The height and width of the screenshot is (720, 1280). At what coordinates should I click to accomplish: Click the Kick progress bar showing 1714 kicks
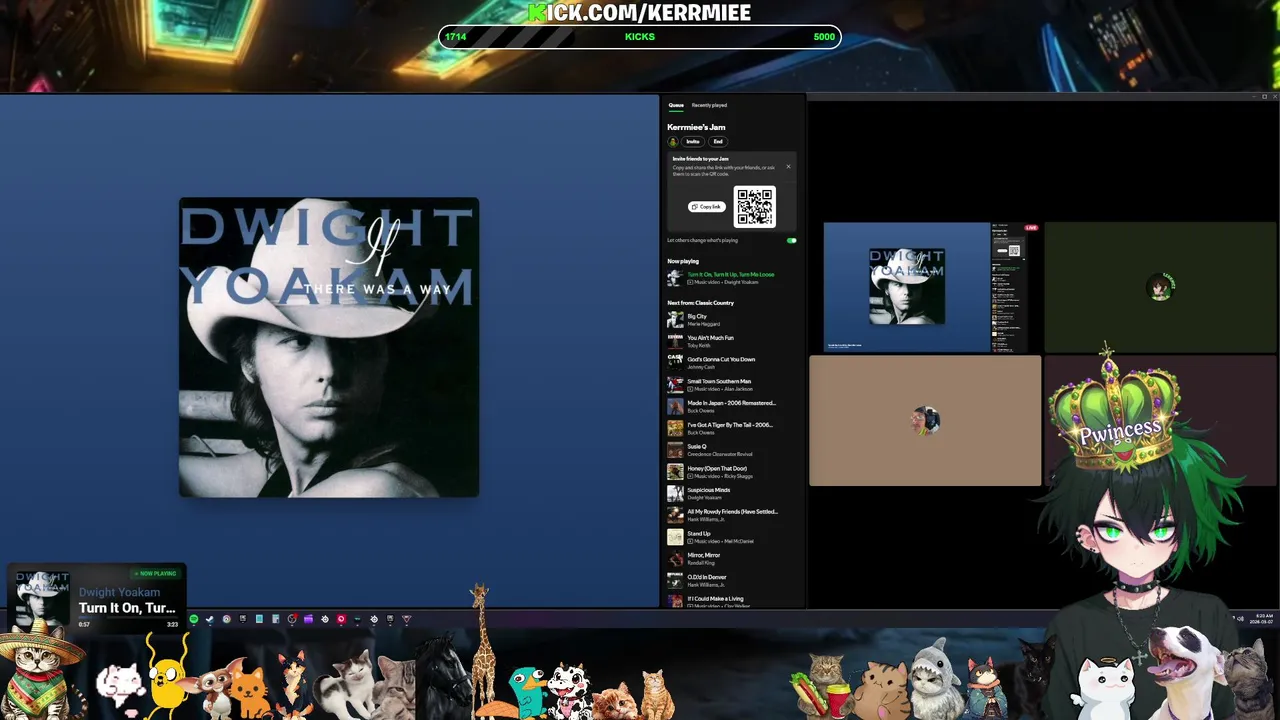point(640,37)
